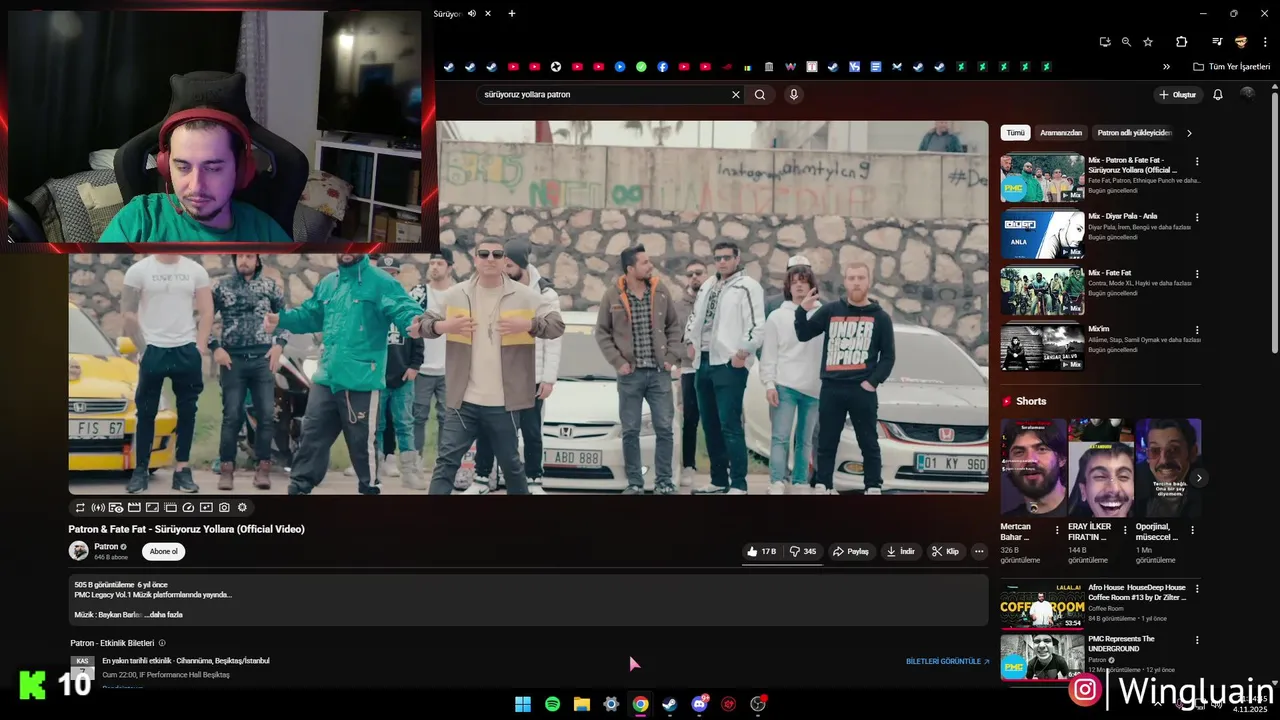The width and height of the screenshot is (1280, 720).
Task: Open Afro House Coffee Room video thumbnail
Action: (1042, 606)
